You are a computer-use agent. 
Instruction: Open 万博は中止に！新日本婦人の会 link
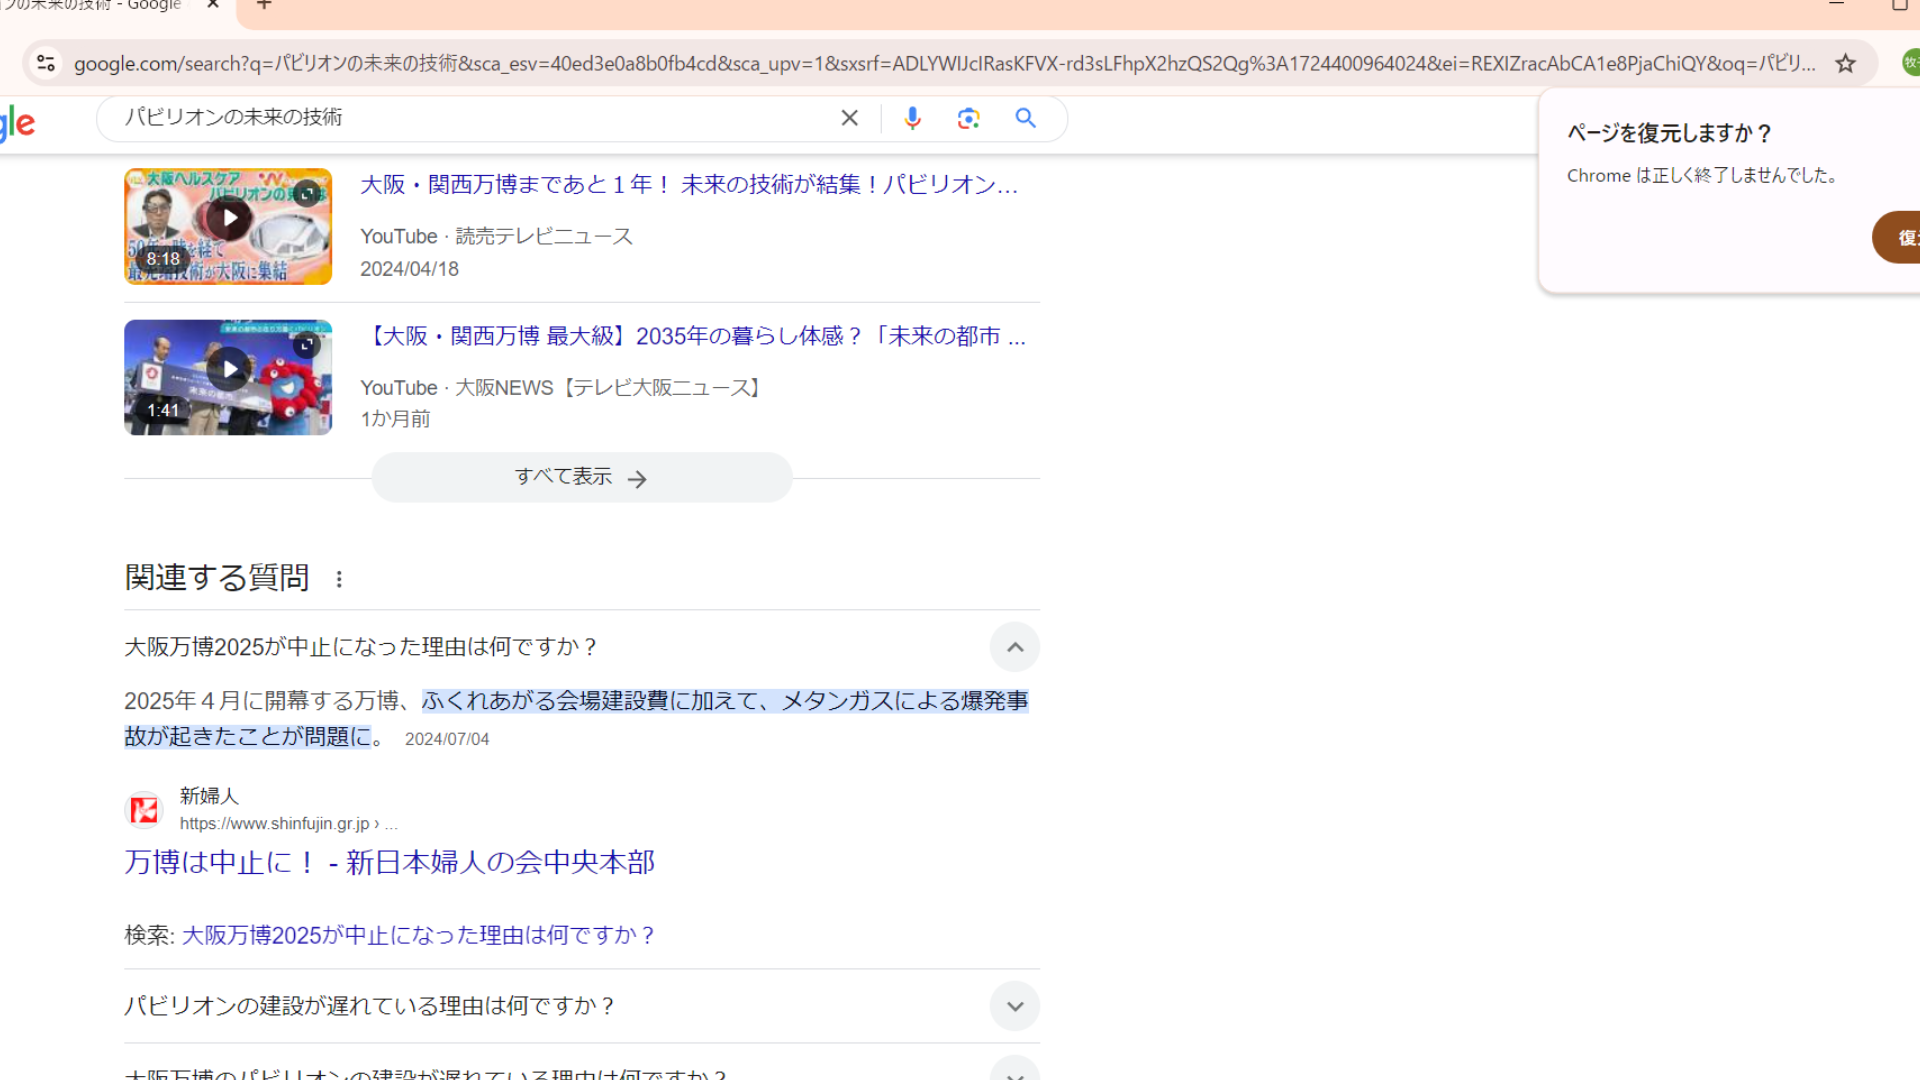coord(389,862)
